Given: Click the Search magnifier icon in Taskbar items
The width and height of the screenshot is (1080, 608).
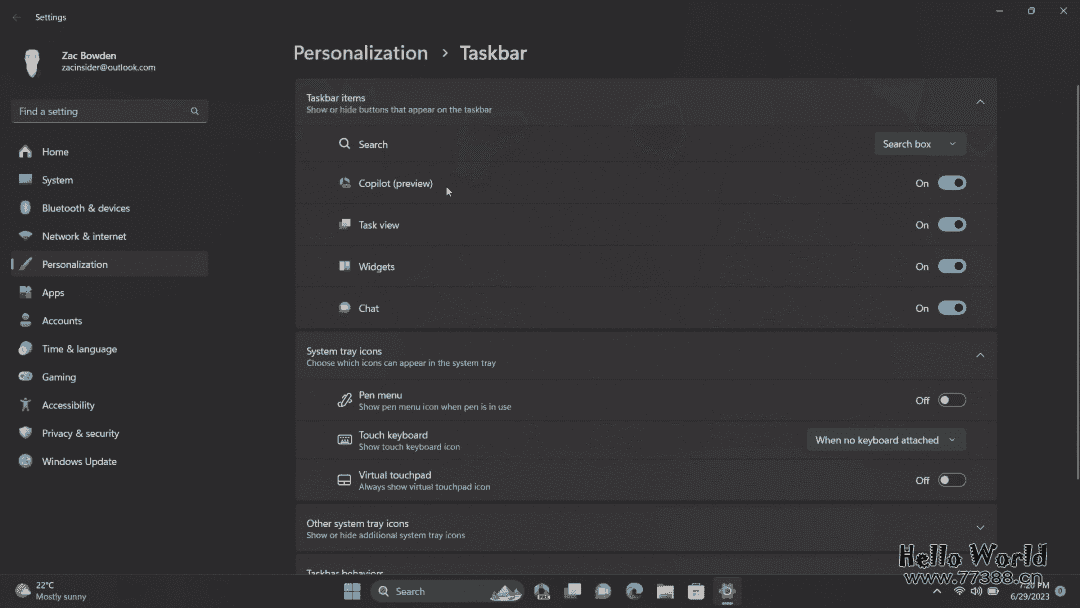Looking at the screenshot, I should (x=344, y=144).
